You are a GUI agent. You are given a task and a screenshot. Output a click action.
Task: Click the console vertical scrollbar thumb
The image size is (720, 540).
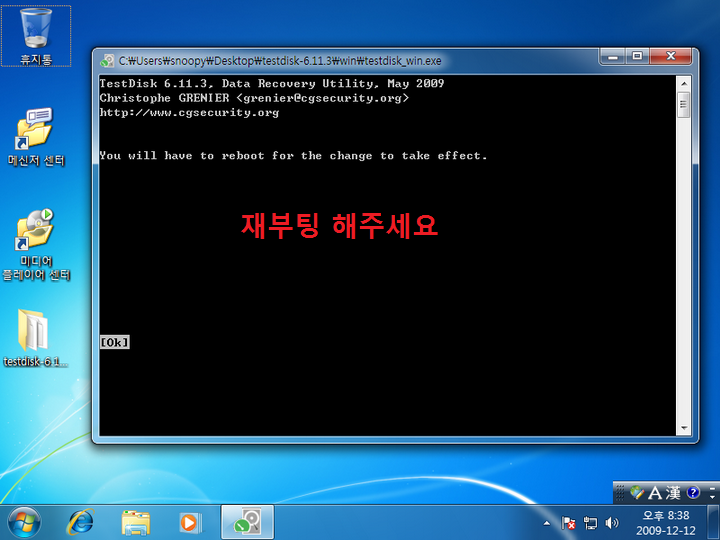(684, 104)
